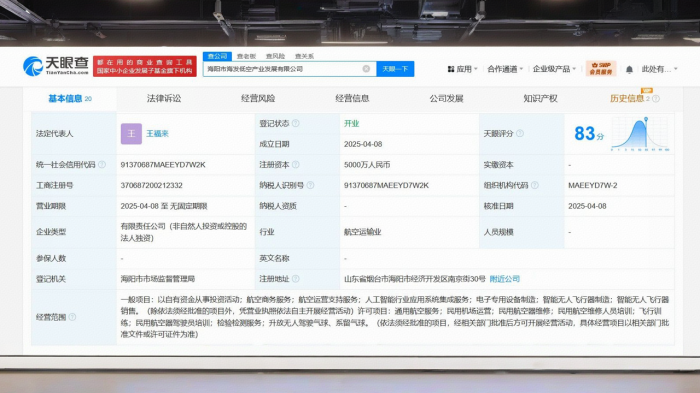Click business term 2025-04-08 至 无固定期限
The height and width of the screenshot is (393, 700).
[x=164, y=206]
